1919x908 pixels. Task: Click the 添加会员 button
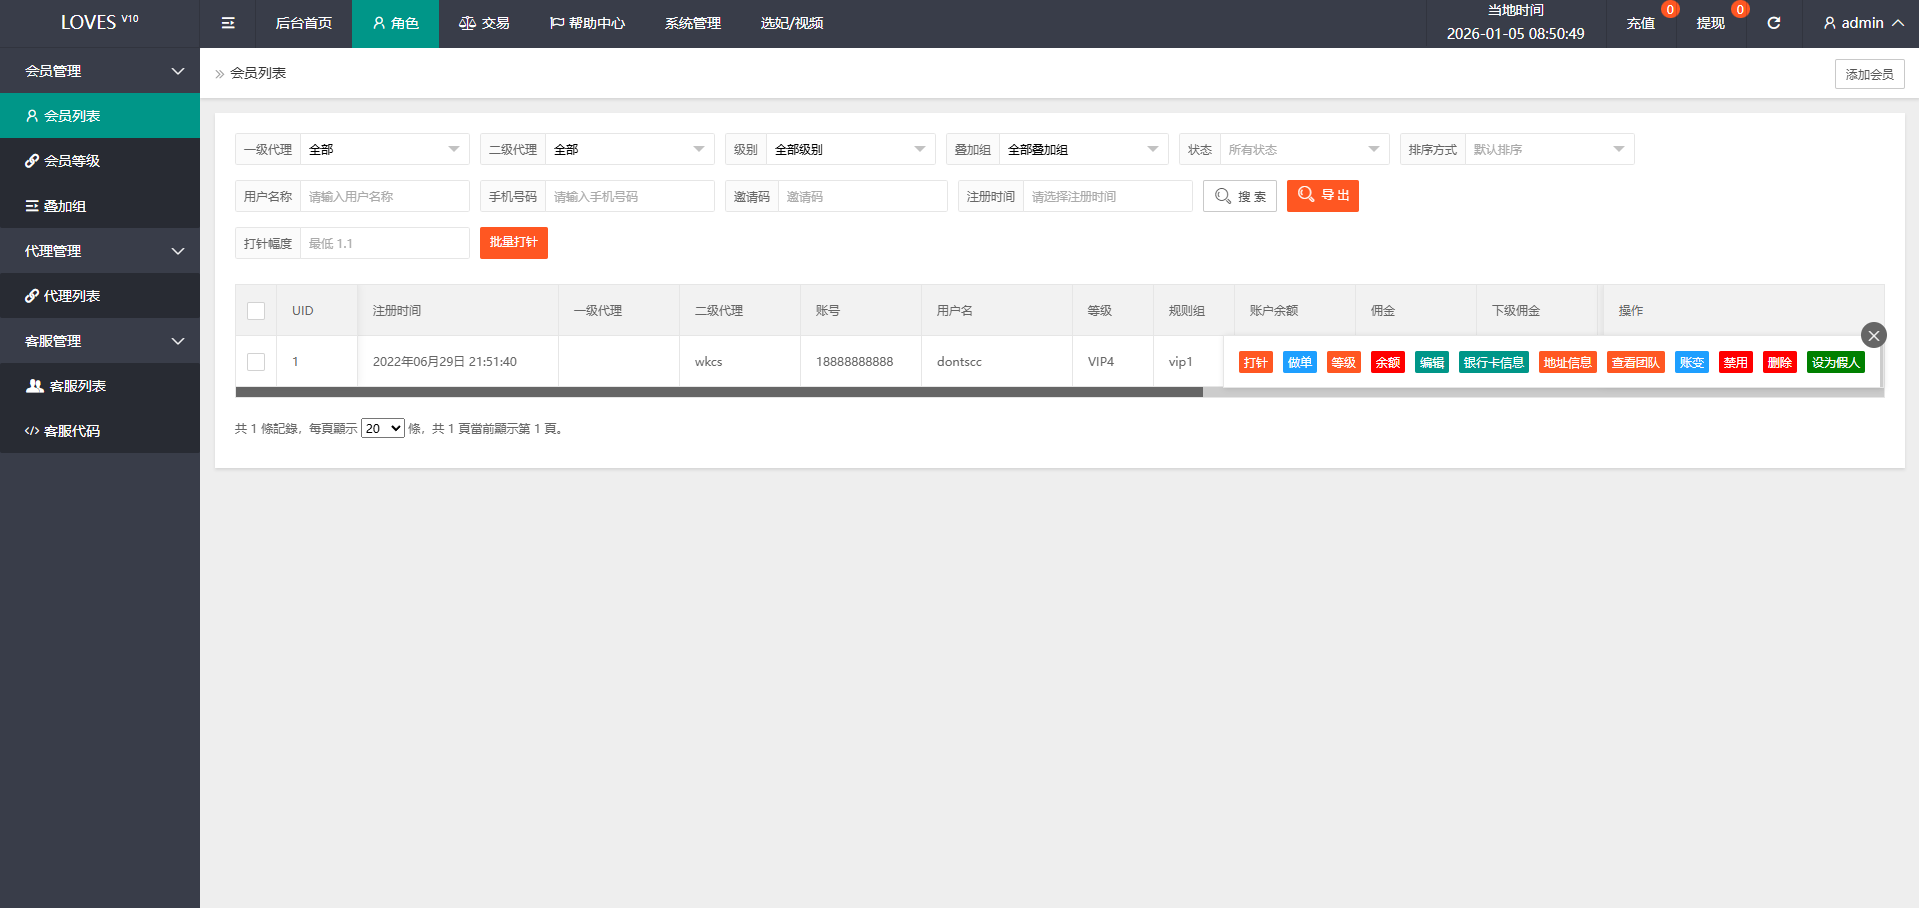point(1868,74)
